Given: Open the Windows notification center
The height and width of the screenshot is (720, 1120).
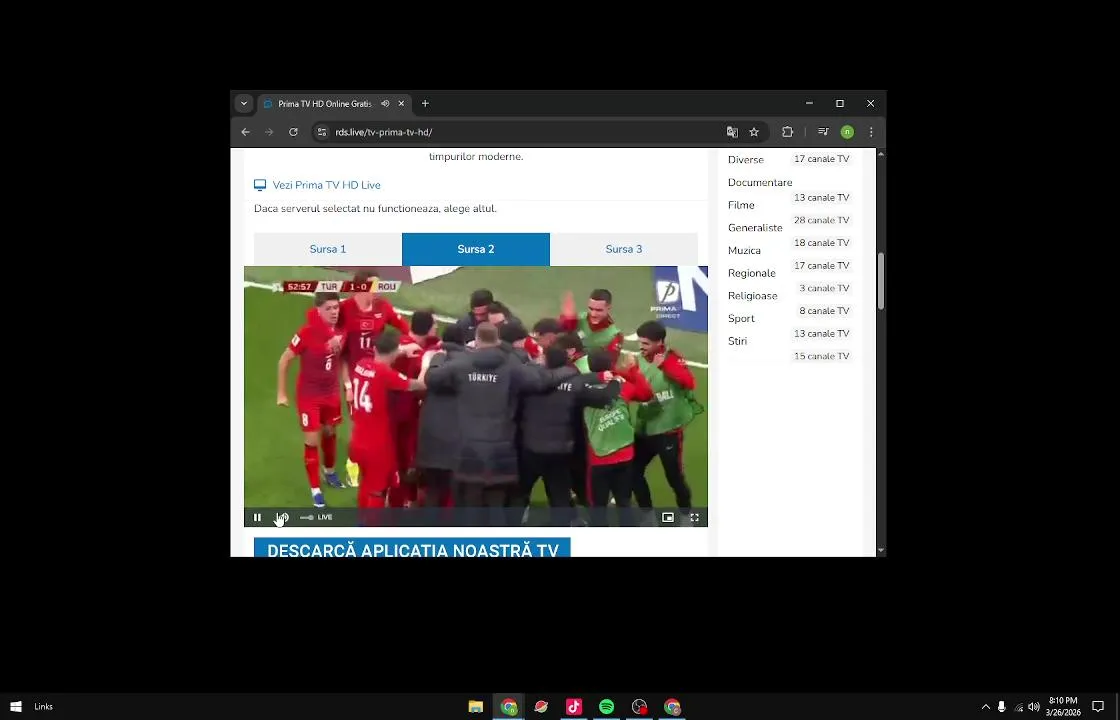Looking at the screenshot, I should (1098, 706).
